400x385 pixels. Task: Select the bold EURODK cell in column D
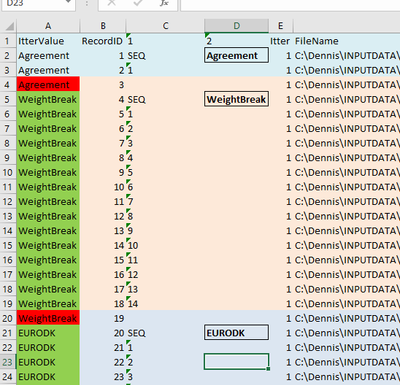coord(236,333)
